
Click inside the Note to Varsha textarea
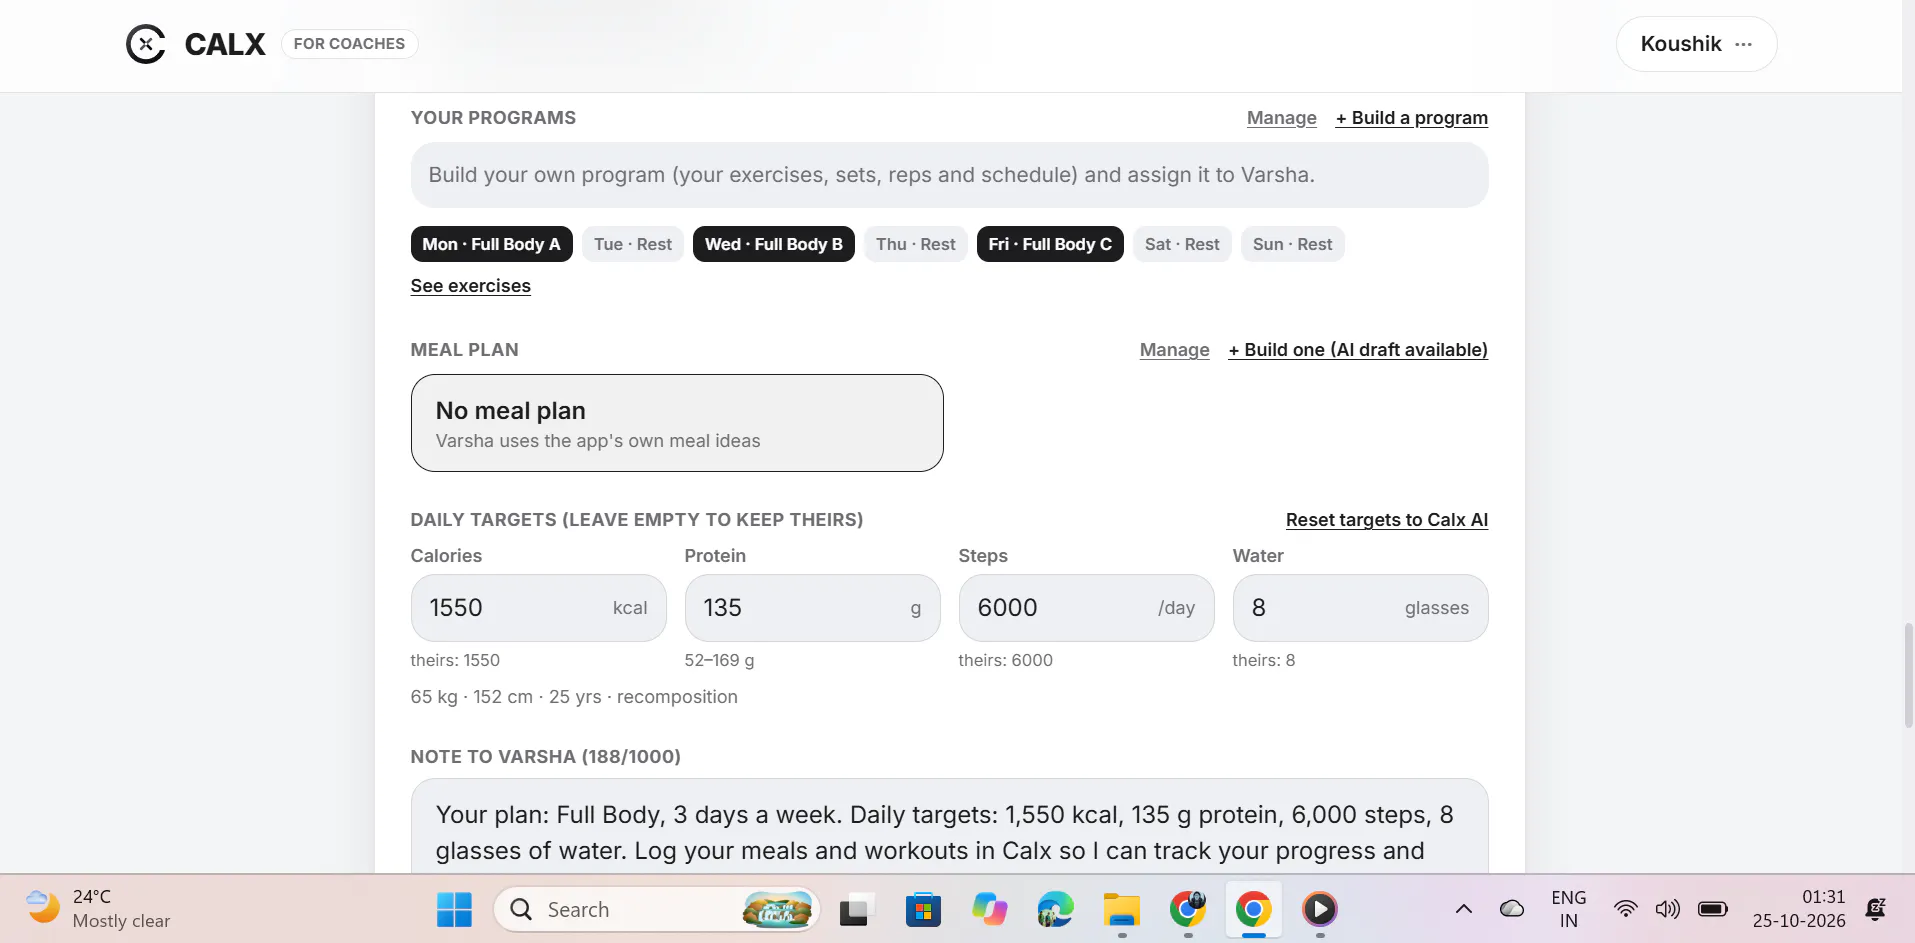click(x=949, y=828)
